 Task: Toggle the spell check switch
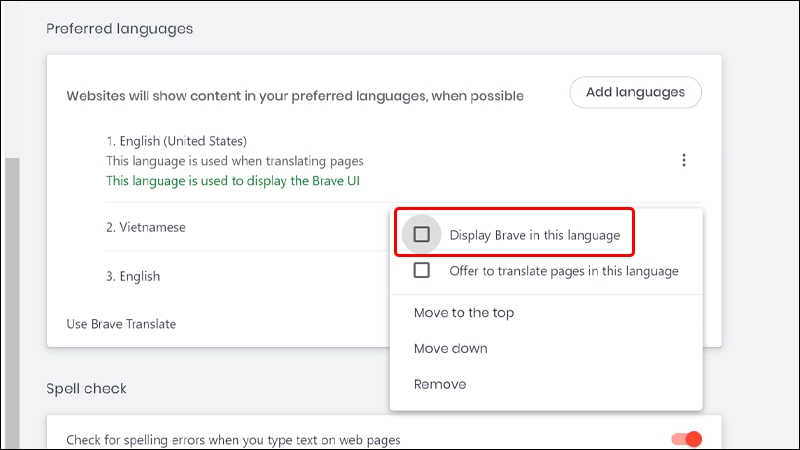[x=687, y=439]
